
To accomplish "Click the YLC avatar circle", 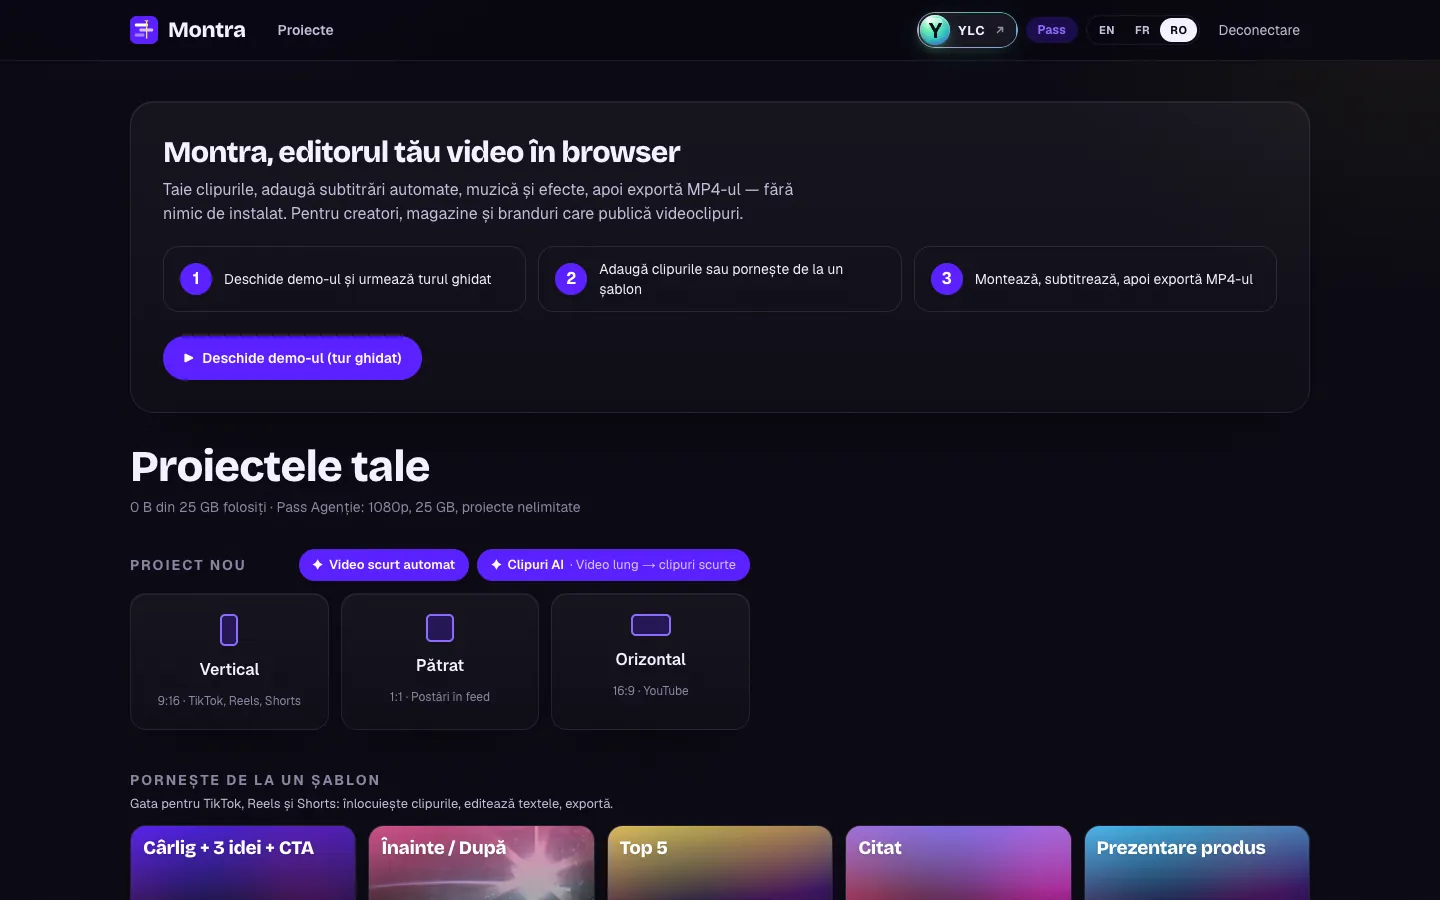I will (x=935, y=30).
